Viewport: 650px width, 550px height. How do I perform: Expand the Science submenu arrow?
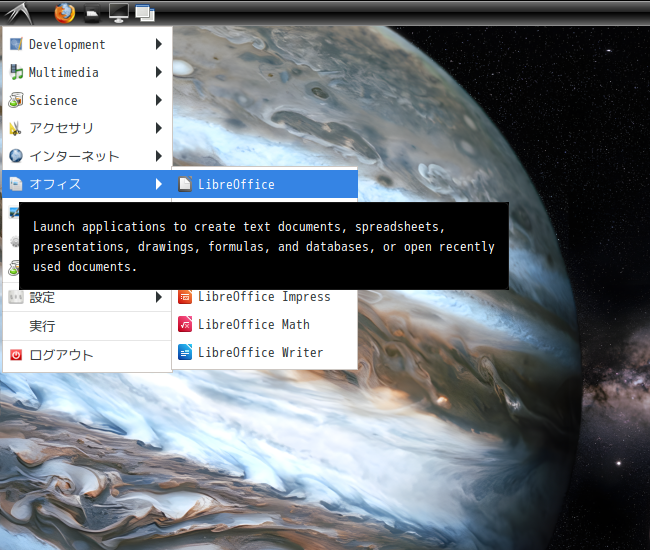(159, 100)
